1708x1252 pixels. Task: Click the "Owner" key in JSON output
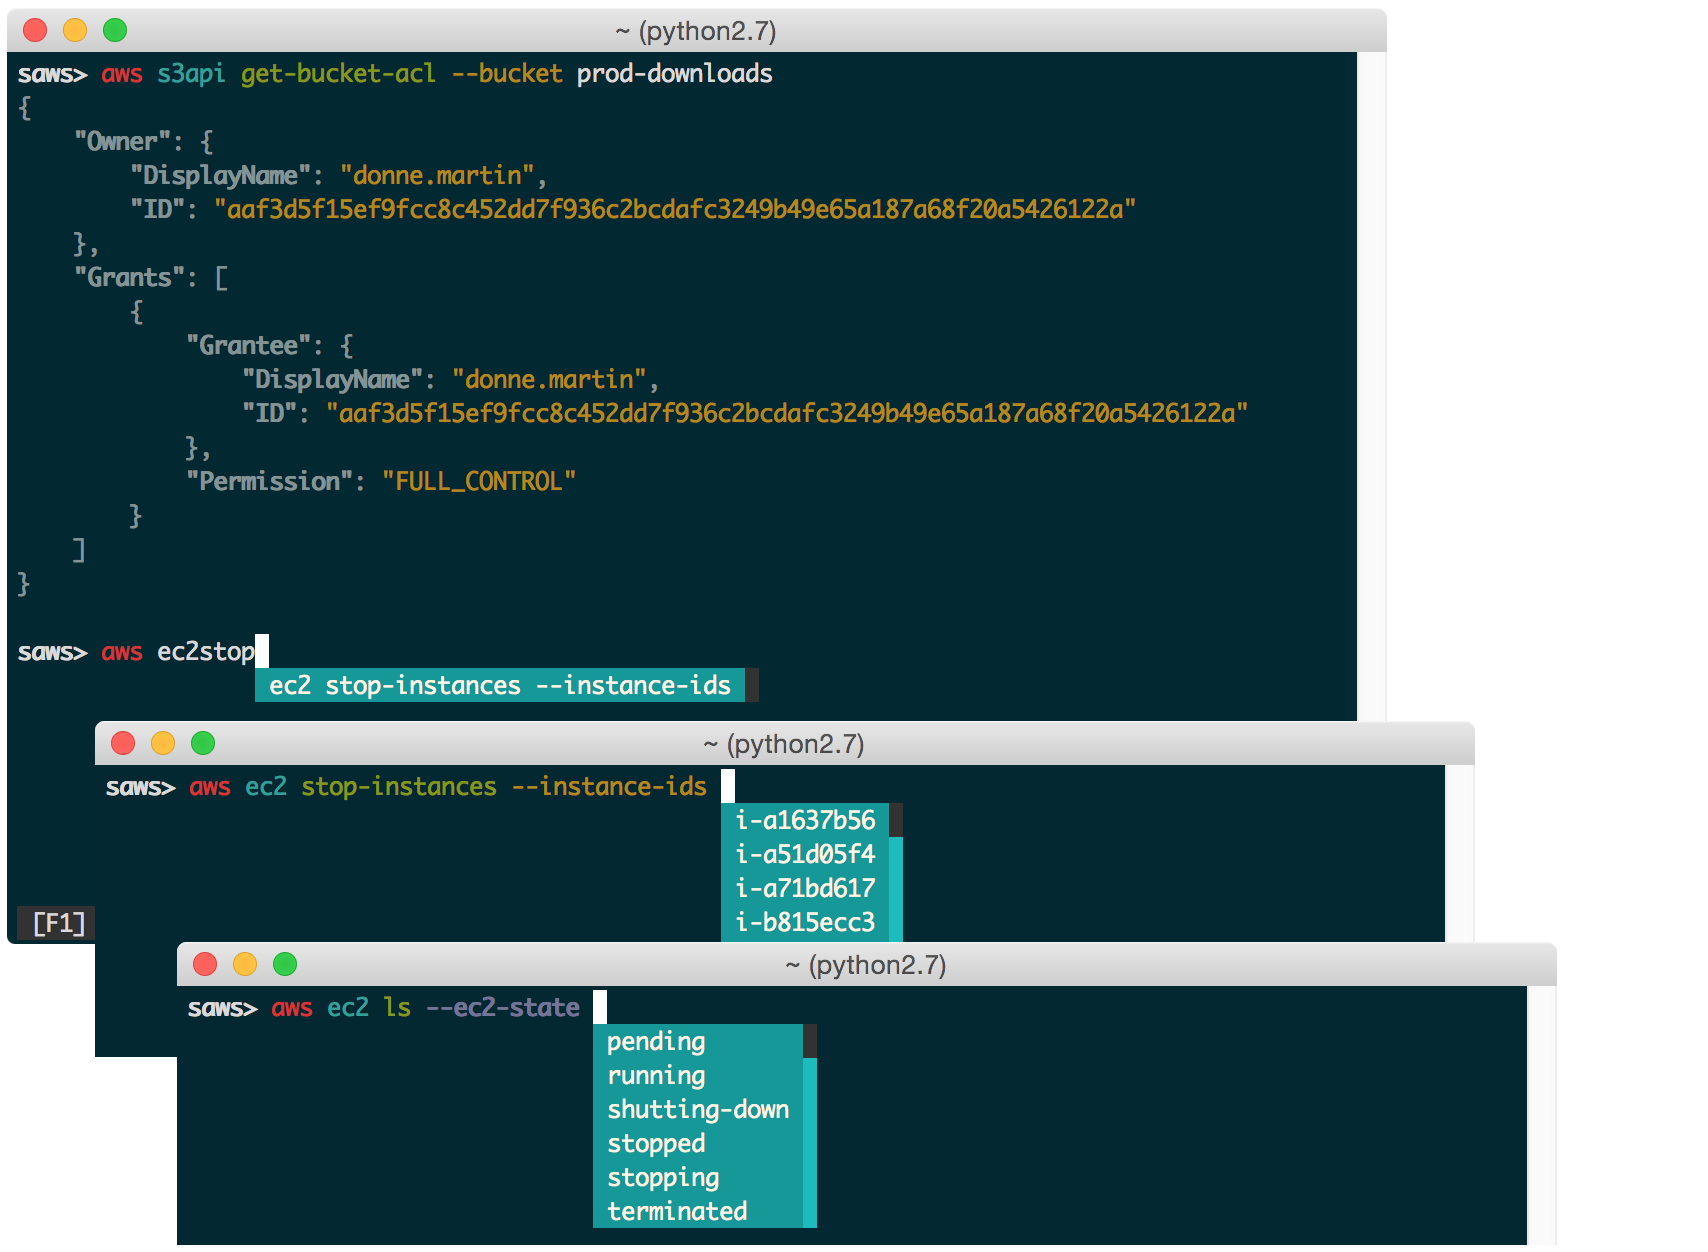pos(123,142)
